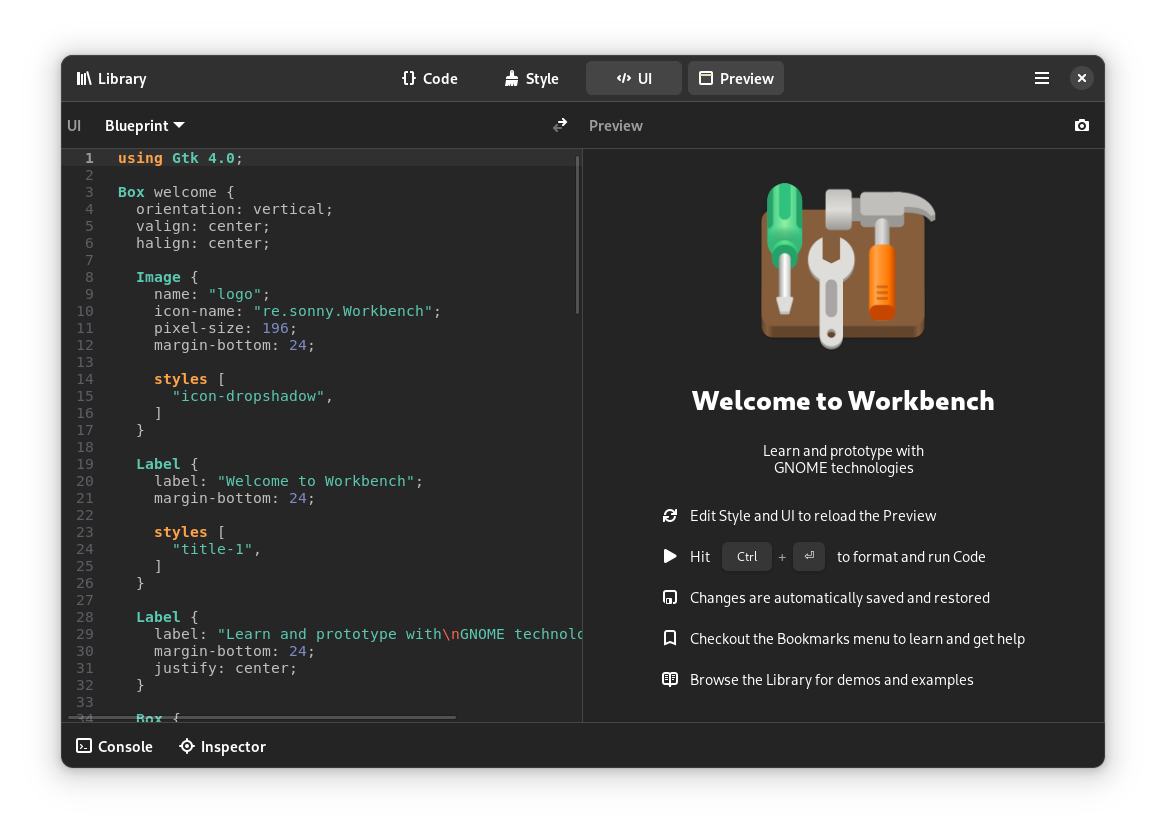Click the reload Preview icon next to first tip
The height and width of the screenshot is (835, 1166).
pyautogui.click(x=669, y=515)
